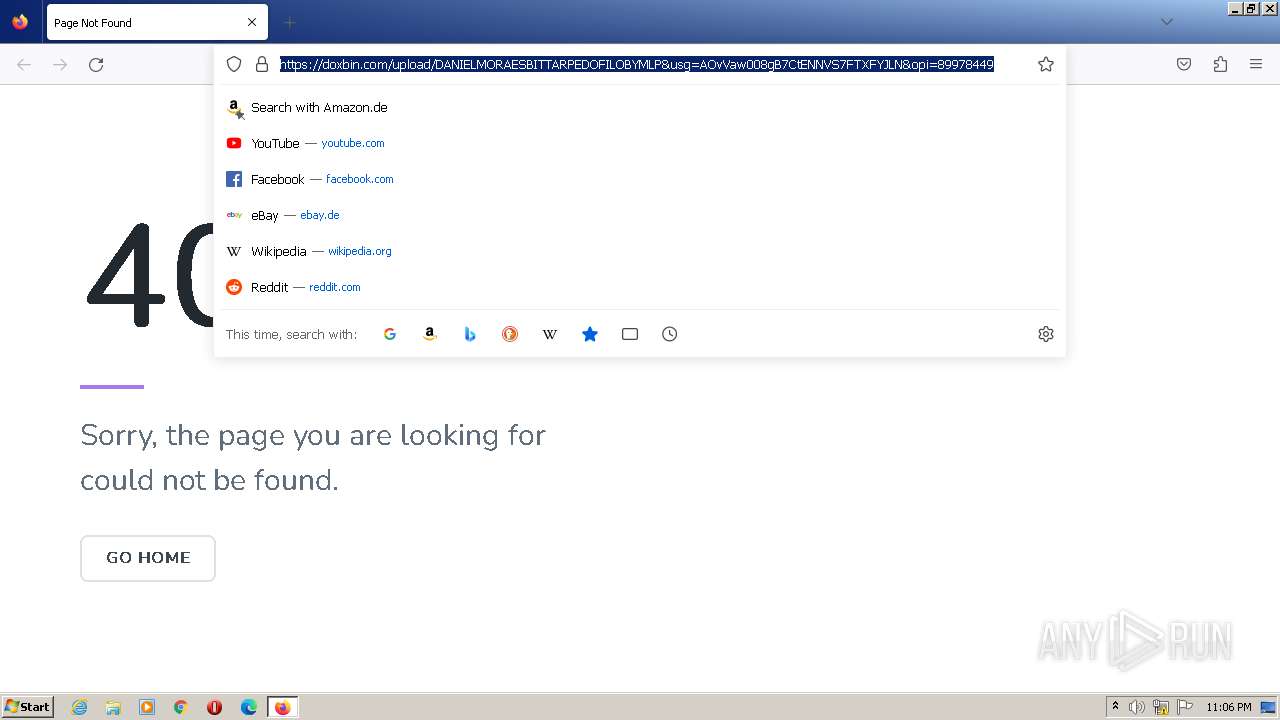1280x720 pixels.
Task: Open Firefox application menu
Action: click(1256, 64)
